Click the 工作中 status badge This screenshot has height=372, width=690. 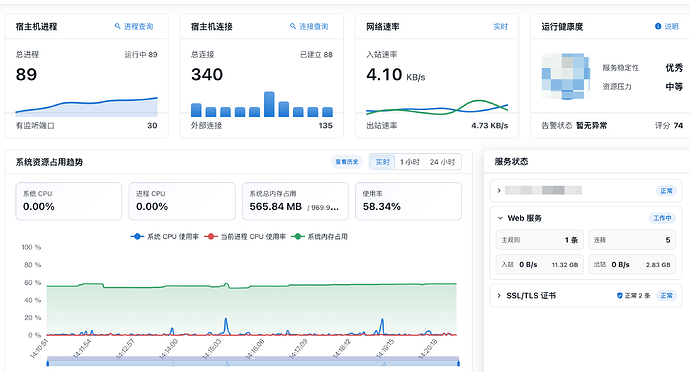[x=662, y=218]
